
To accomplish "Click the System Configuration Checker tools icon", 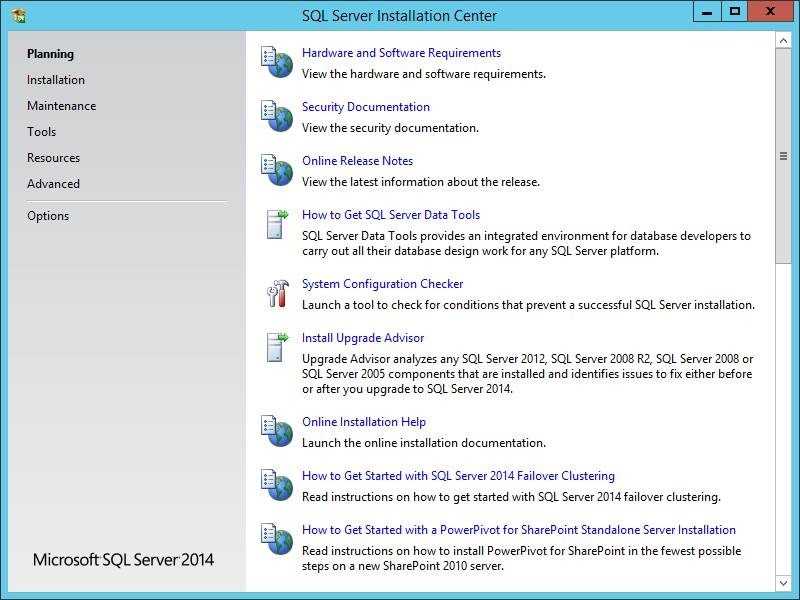I will click(278, 293).
